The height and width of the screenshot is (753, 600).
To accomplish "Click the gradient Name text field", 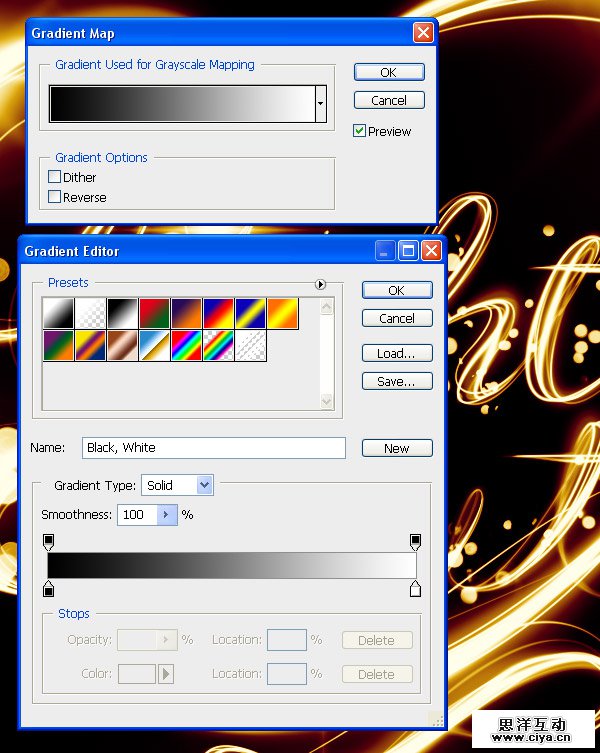I will 213,448.
